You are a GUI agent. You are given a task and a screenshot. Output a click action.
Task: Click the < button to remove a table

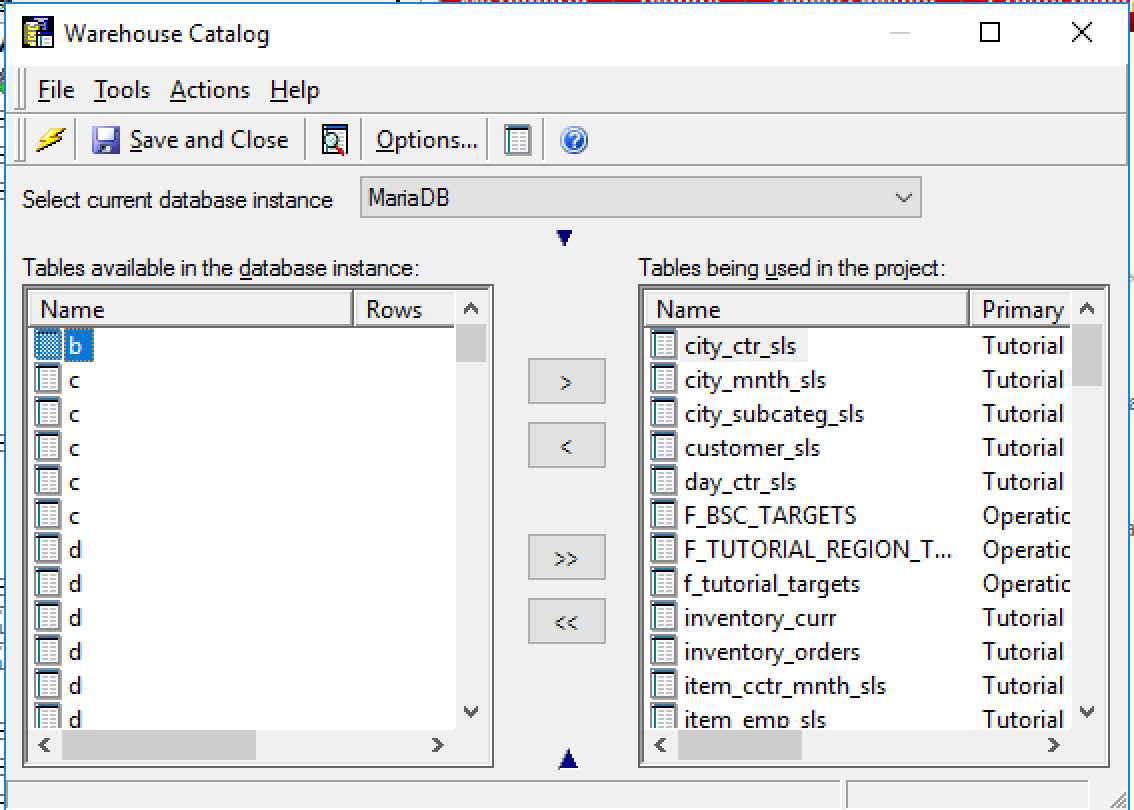pos(566,444)
